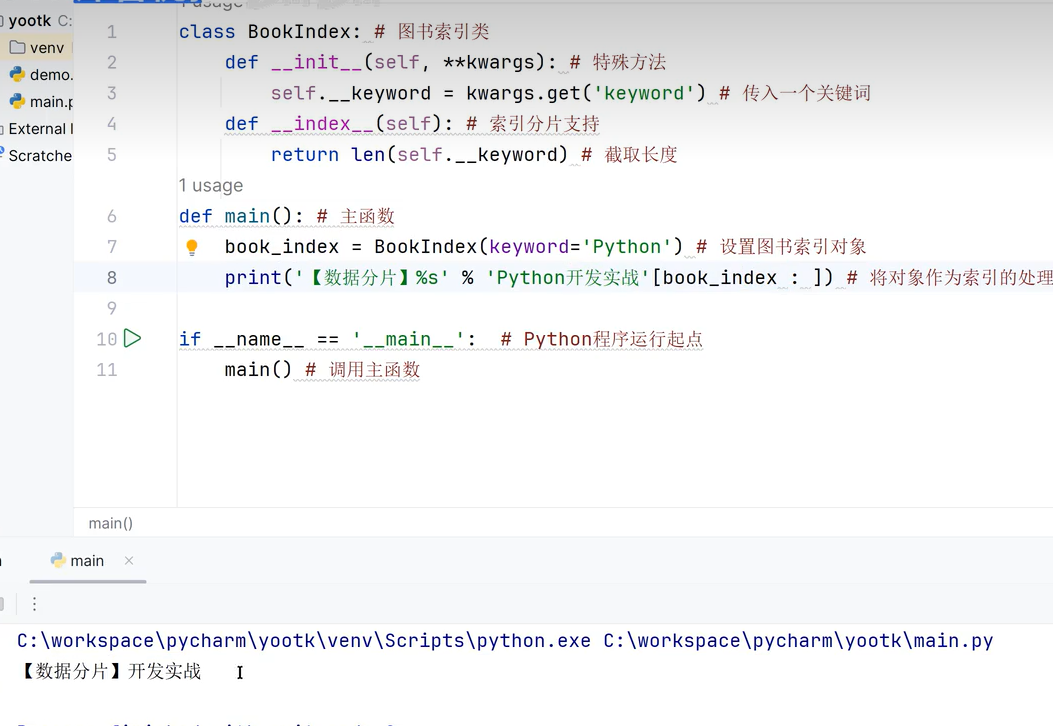Click 'return len(self.__keyword)' statement
This screenshot has width=1053, height=726.
[419, 155]
